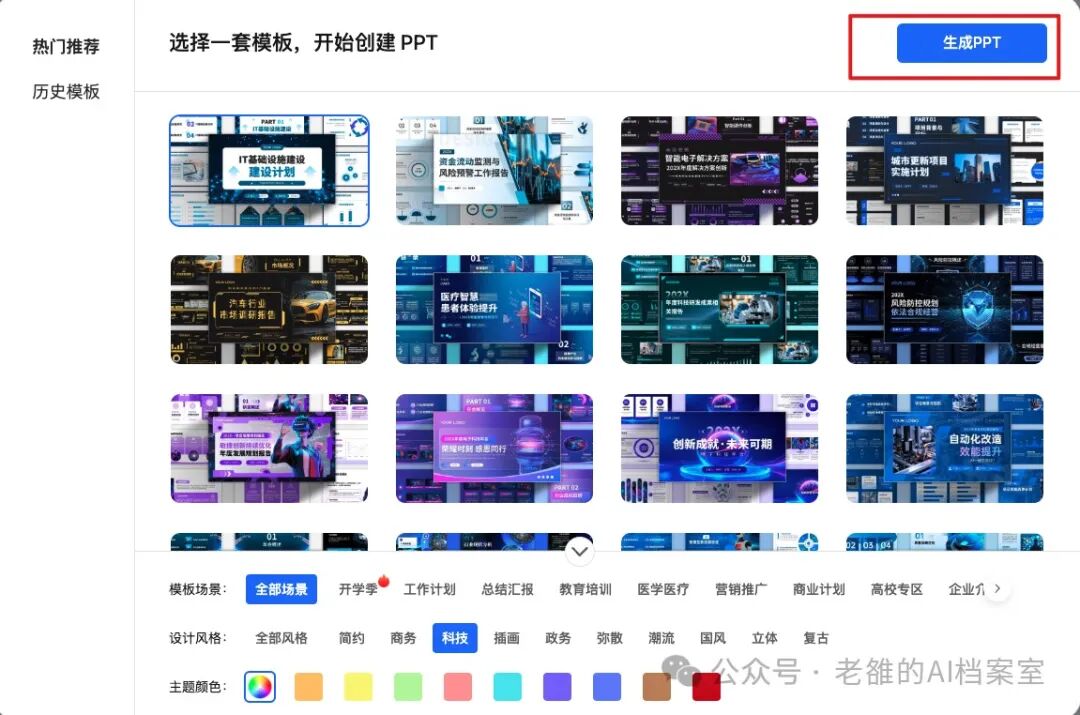The width and height of the screenshot is (1080, 715).
Task: Switch to 历史模板 in sidebar
Action: coord(66,92)
